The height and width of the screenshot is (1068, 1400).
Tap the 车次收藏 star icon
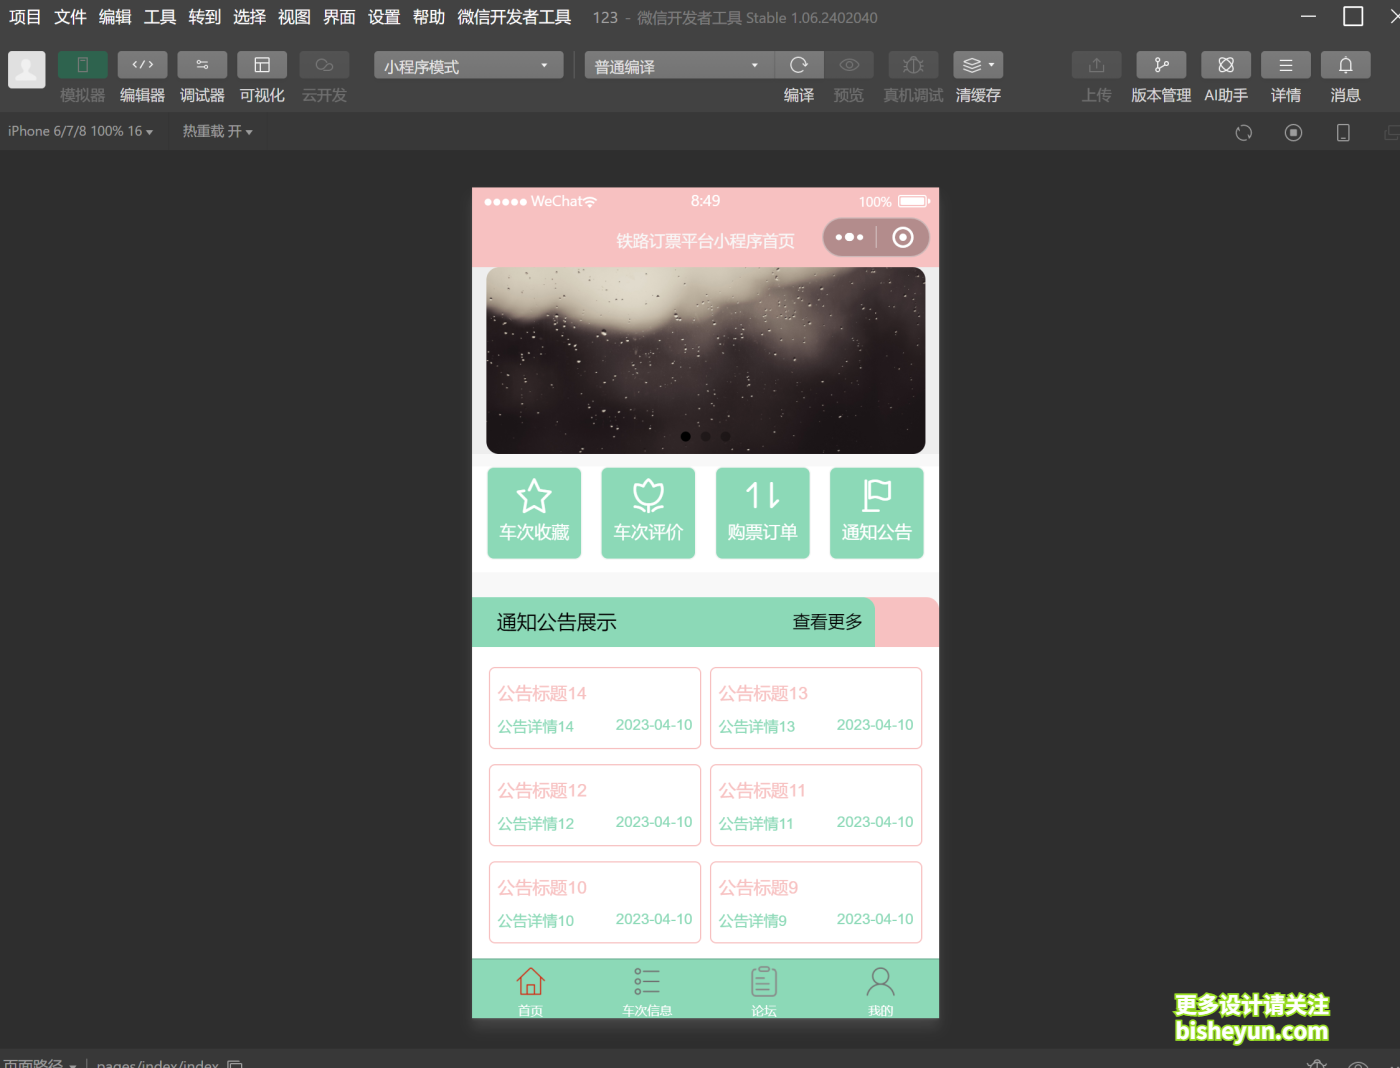pyautogui.click(x=534, y=497)
